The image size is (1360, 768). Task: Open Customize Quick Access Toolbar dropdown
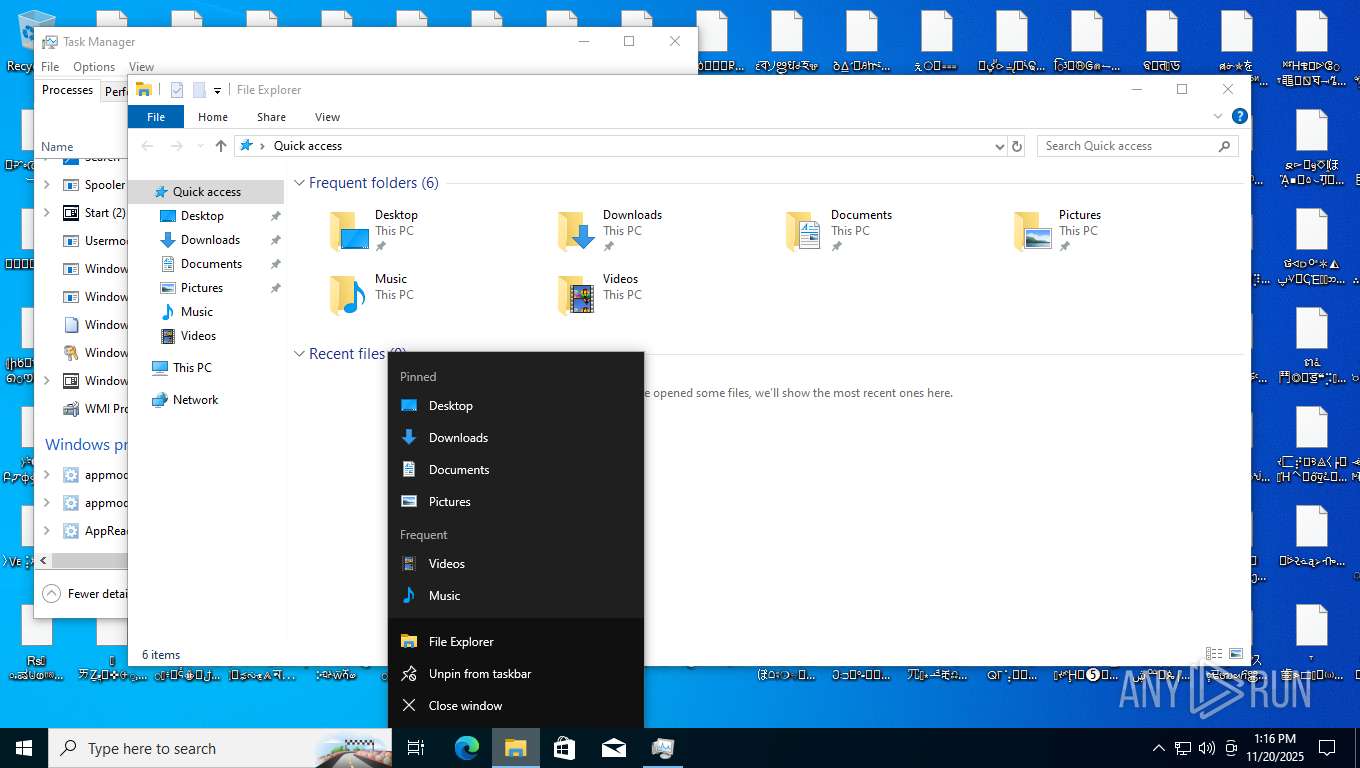[x=217, y=91]
